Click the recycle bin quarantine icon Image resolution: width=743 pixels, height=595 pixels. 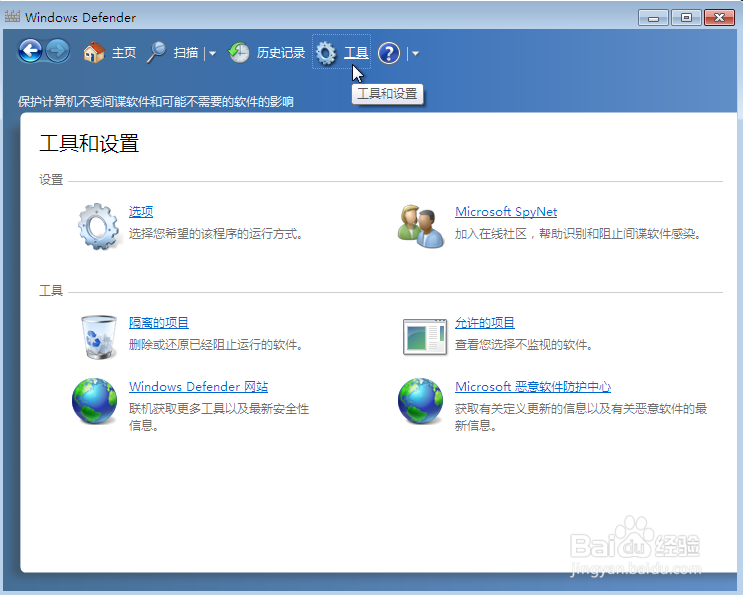[99, 337]
